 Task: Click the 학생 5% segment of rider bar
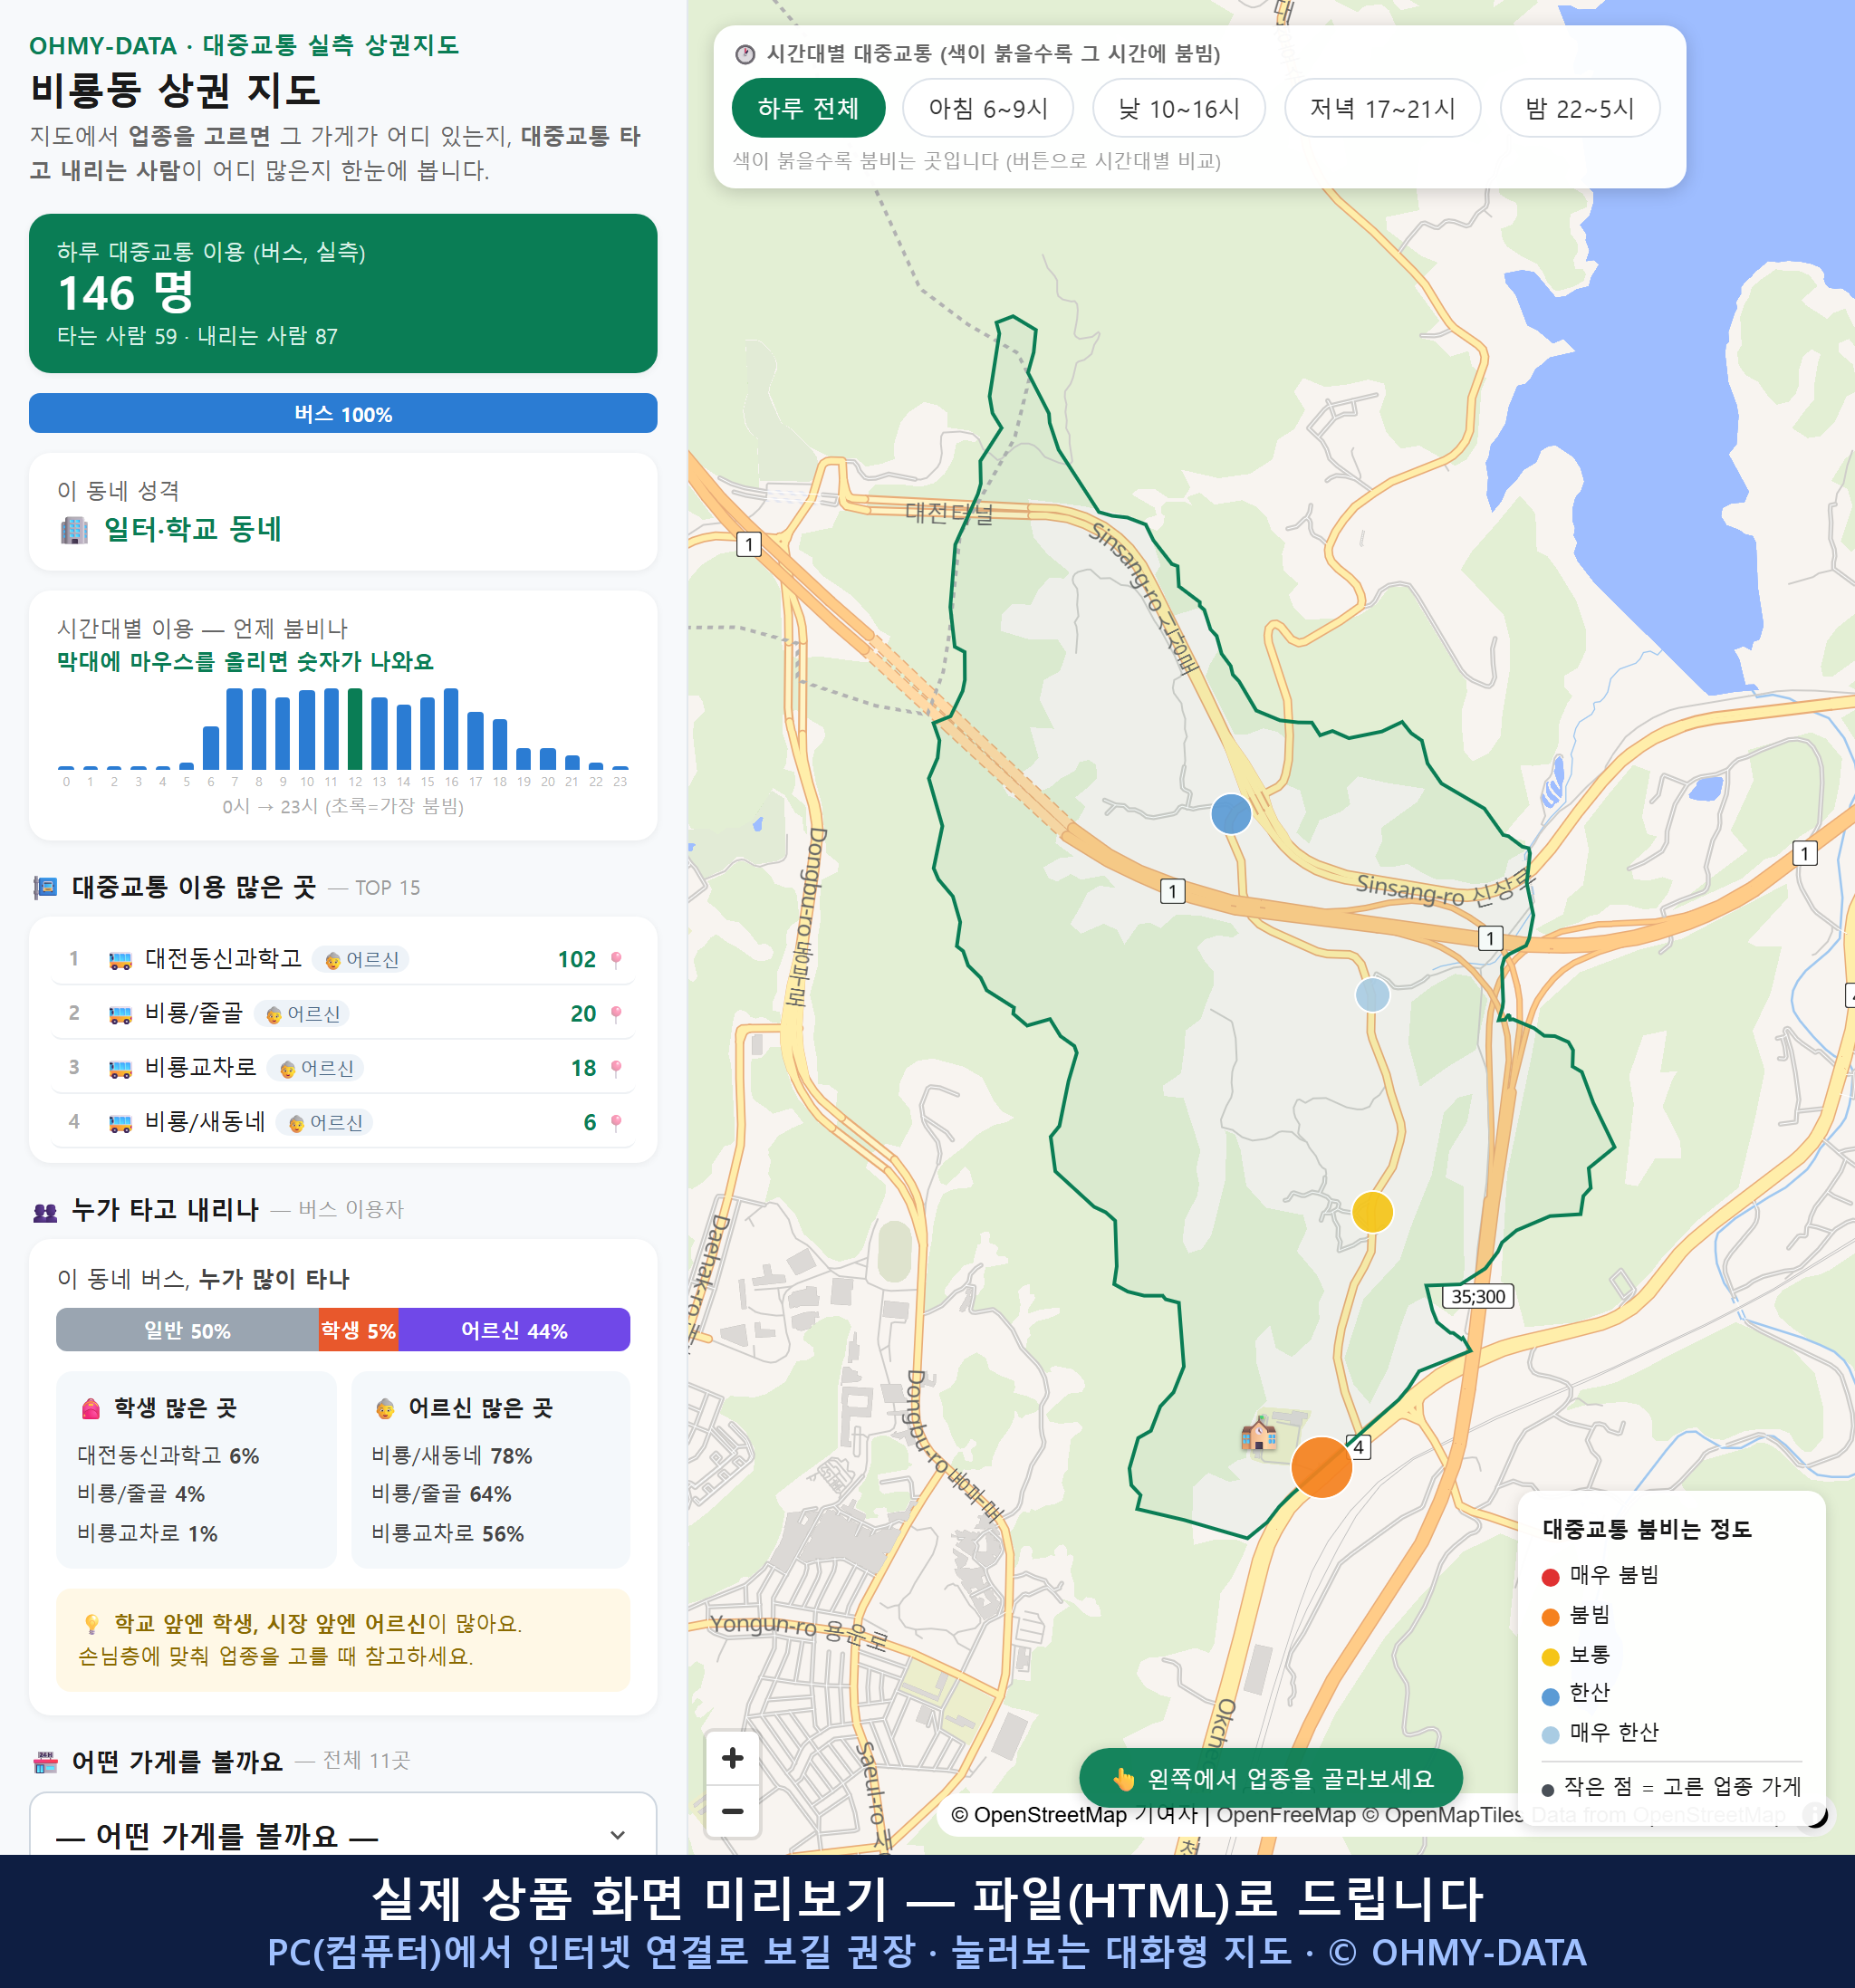[358, 1330]
